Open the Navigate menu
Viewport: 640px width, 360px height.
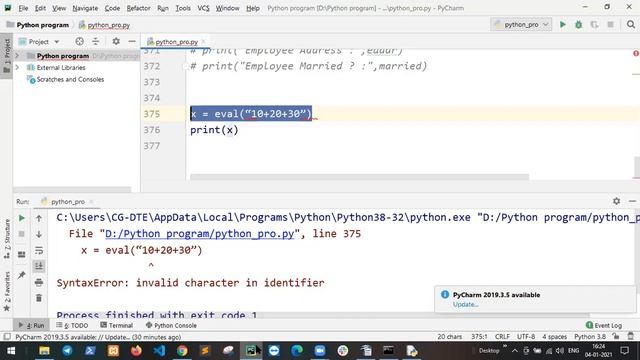click(x=85, y=8)
